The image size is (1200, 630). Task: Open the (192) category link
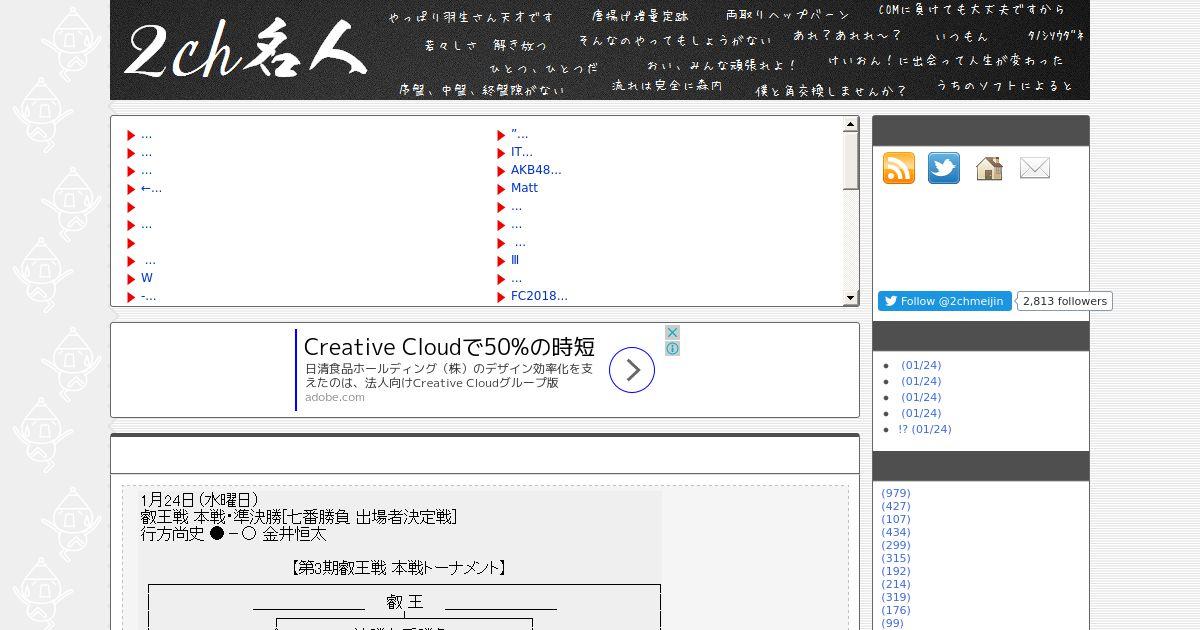pos(896,571)
